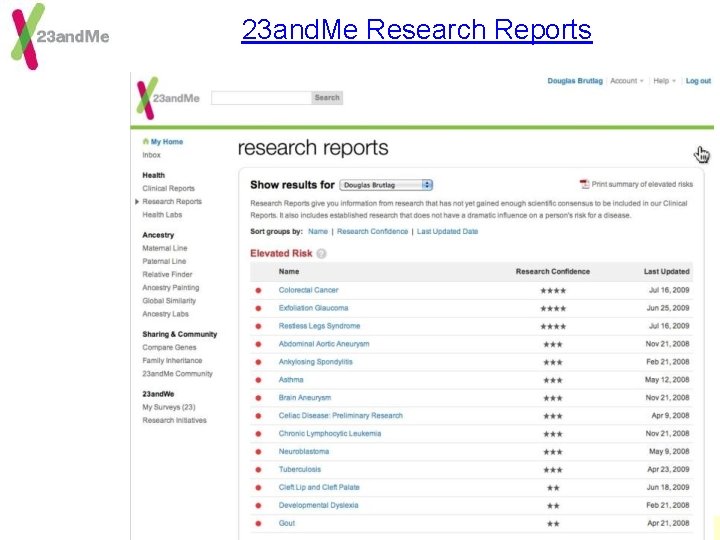Open Family Inheritance in sidebar

(x=172, y=360)
